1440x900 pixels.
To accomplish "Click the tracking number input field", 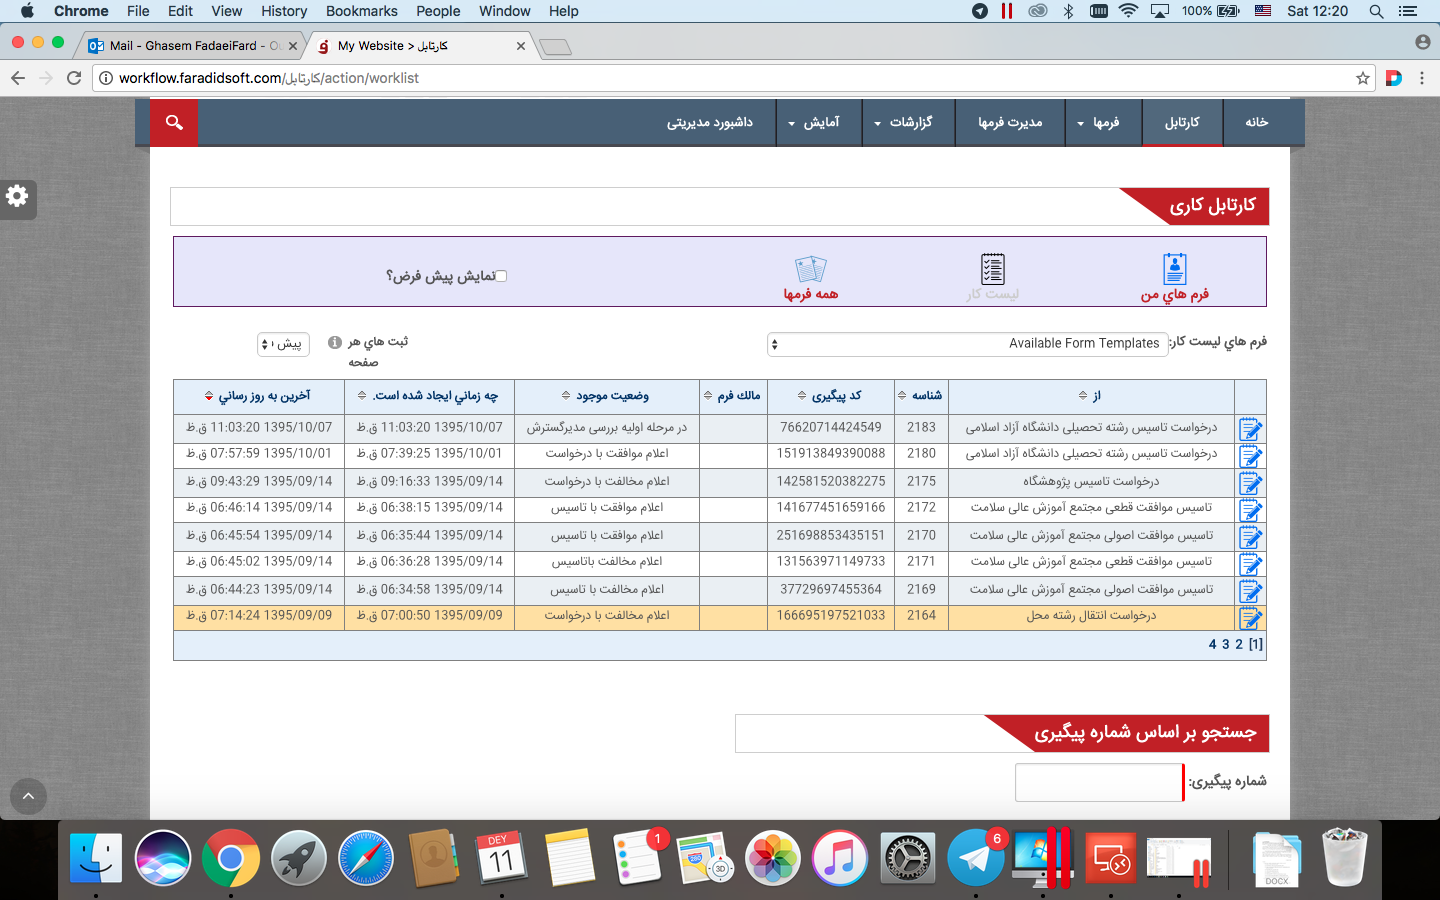I will point(1098,782).
